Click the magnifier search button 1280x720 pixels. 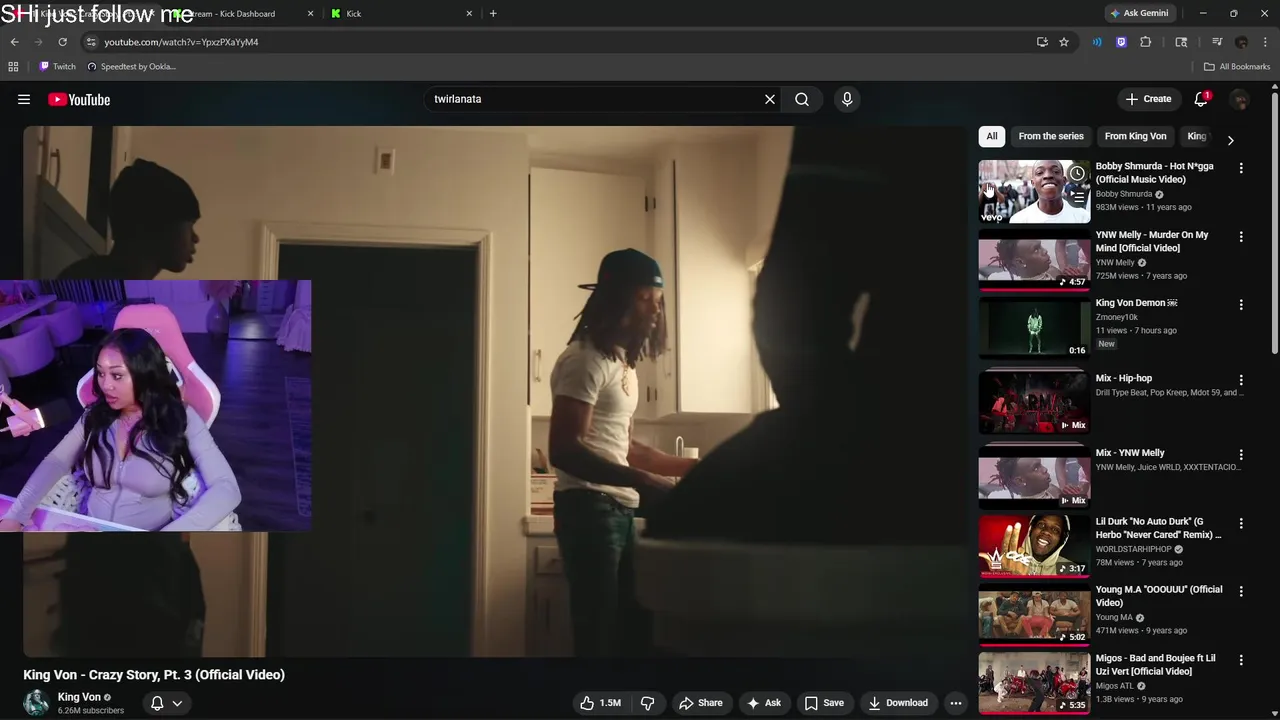(x=802, y=99)
